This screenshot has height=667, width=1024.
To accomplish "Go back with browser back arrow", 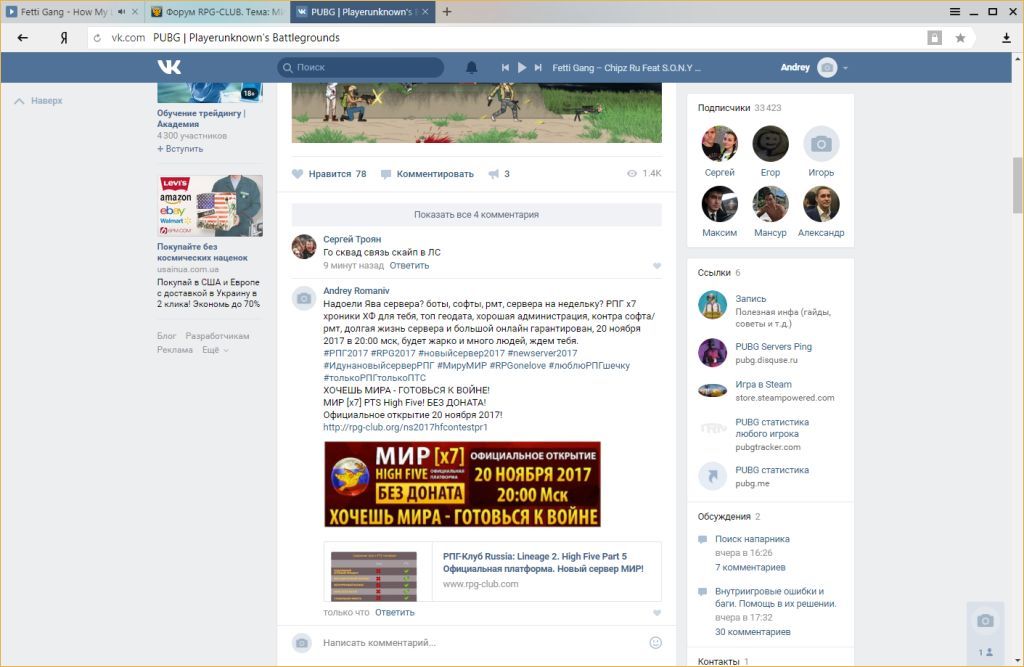I will coord(23,37).
